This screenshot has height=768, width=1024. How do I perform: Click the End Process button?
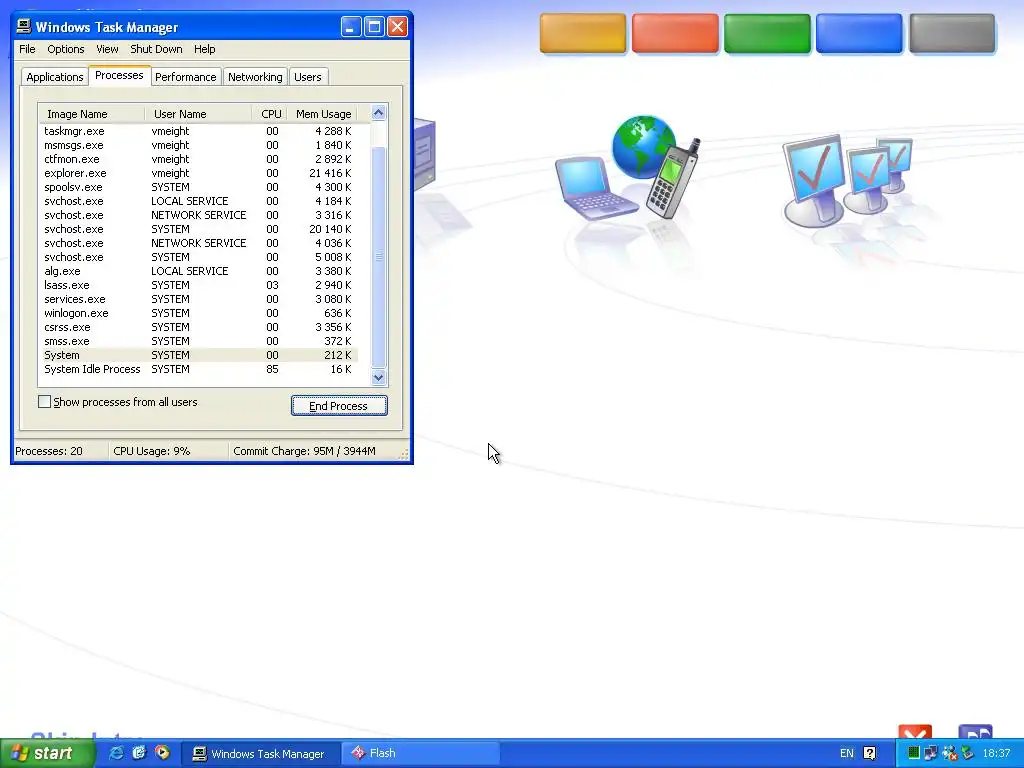click(x=339, y=406)
